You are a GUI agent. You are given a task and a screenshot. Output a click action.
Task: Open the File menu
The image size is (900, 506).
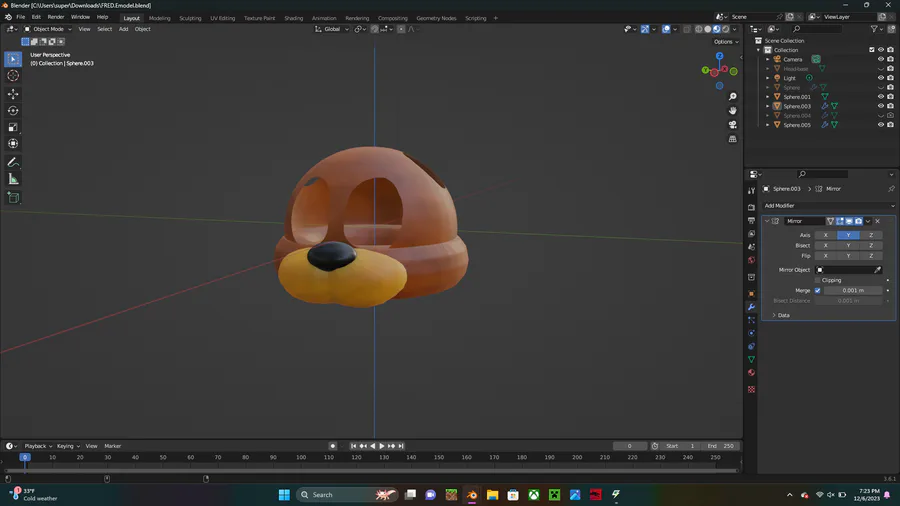point(21,17)
